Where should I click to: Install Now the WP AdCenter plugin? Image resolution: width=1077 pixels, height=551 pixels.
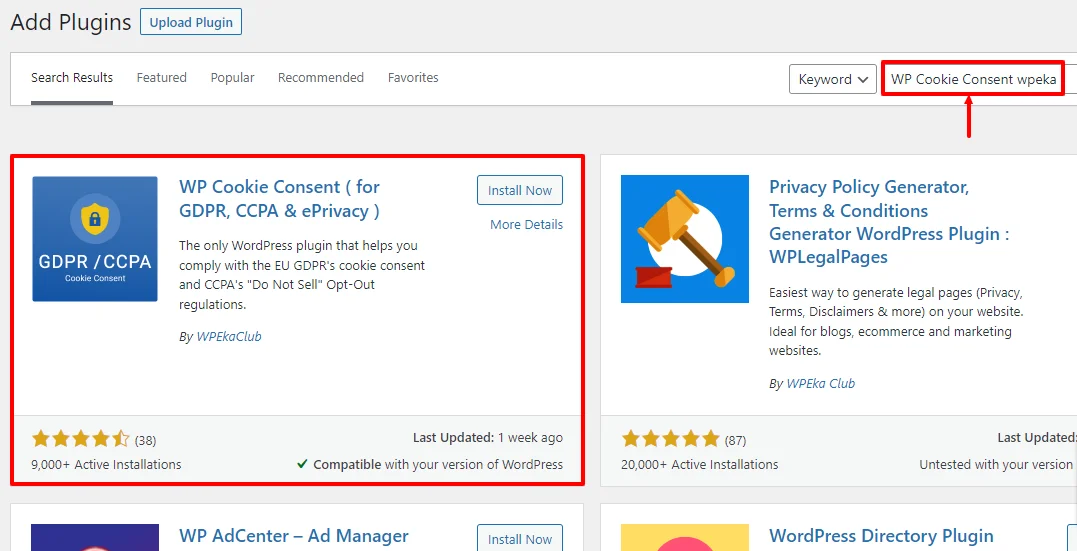pyautogui.click(x=520, y=539)
